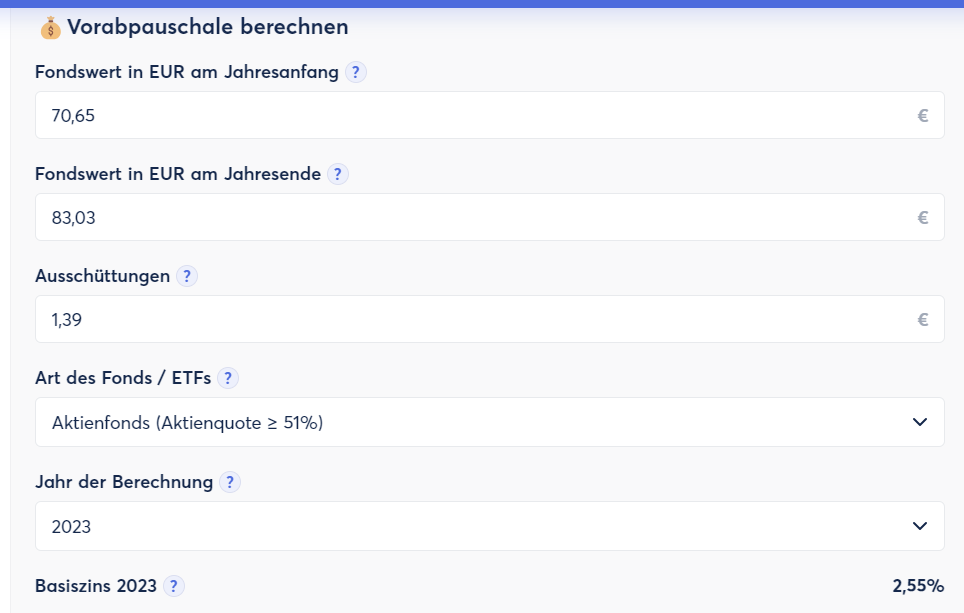Screen dimensions: 964x613
Task: Click chevron arrow of the 2023 selector
Action: 920,526
